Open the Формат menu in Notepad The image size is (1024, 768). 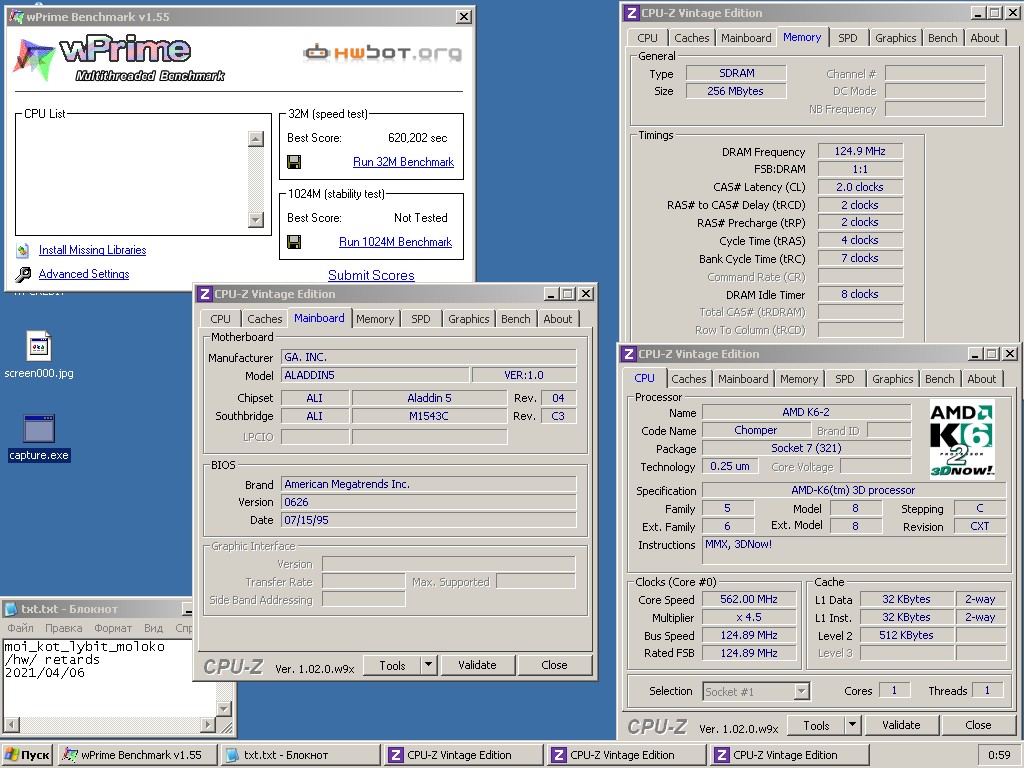[x=113, y=628]
